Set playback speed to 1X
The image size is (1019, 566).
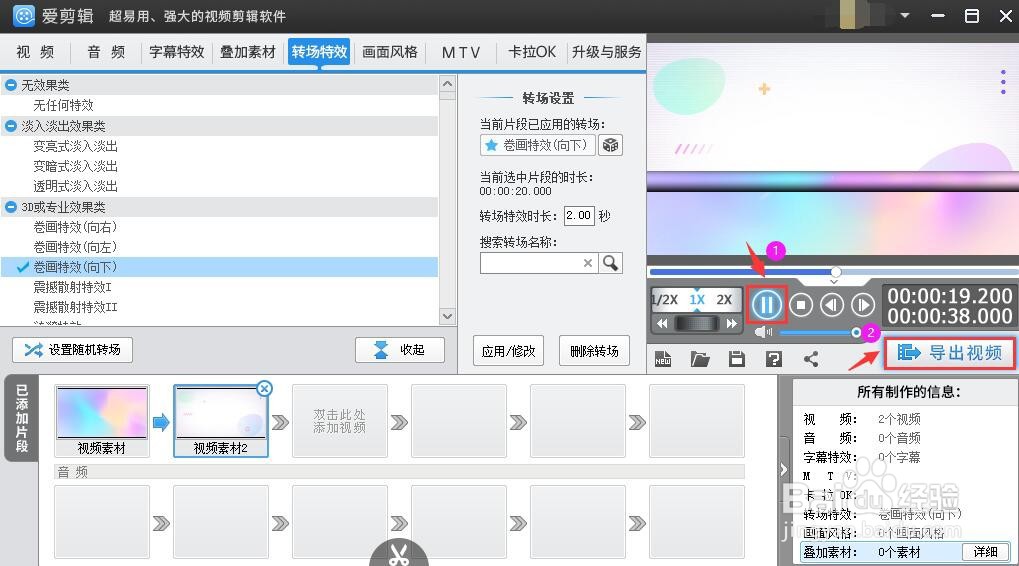[697, 300]
